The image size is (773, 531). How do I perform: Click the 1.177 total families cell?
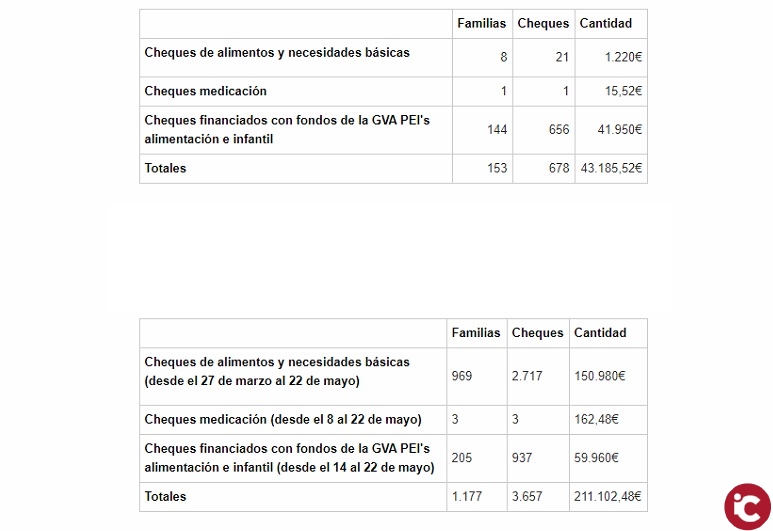coord(466,496)
